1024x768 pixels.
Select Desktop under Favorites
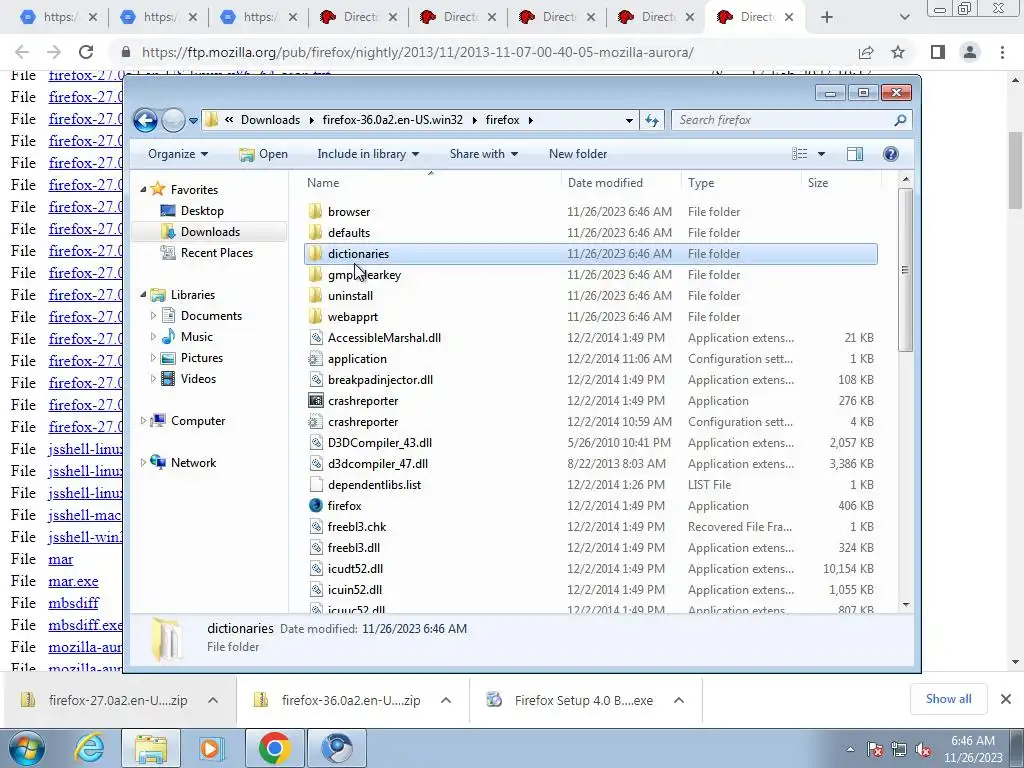pyautogui.click(x=202, y=211)
